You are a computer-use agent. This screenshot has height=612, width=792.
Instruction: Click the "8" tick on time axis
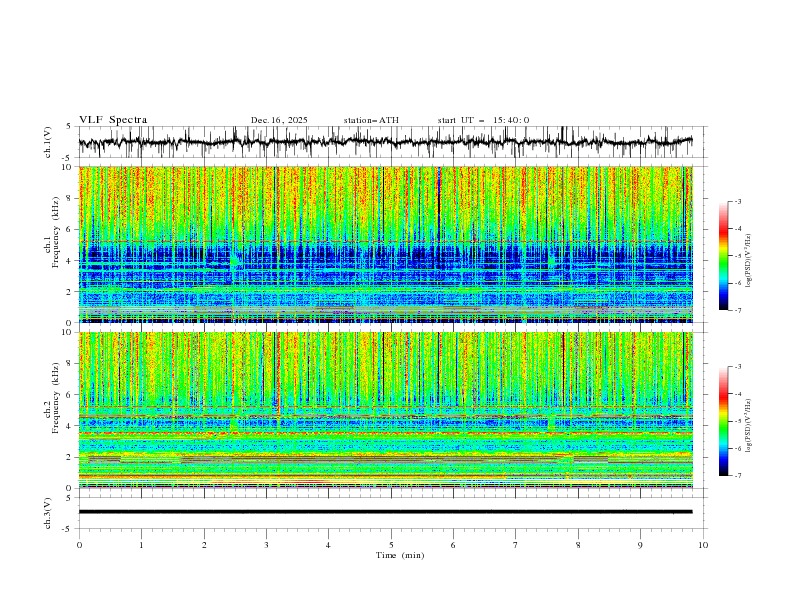pyautogui.click(x=578, y=545)
